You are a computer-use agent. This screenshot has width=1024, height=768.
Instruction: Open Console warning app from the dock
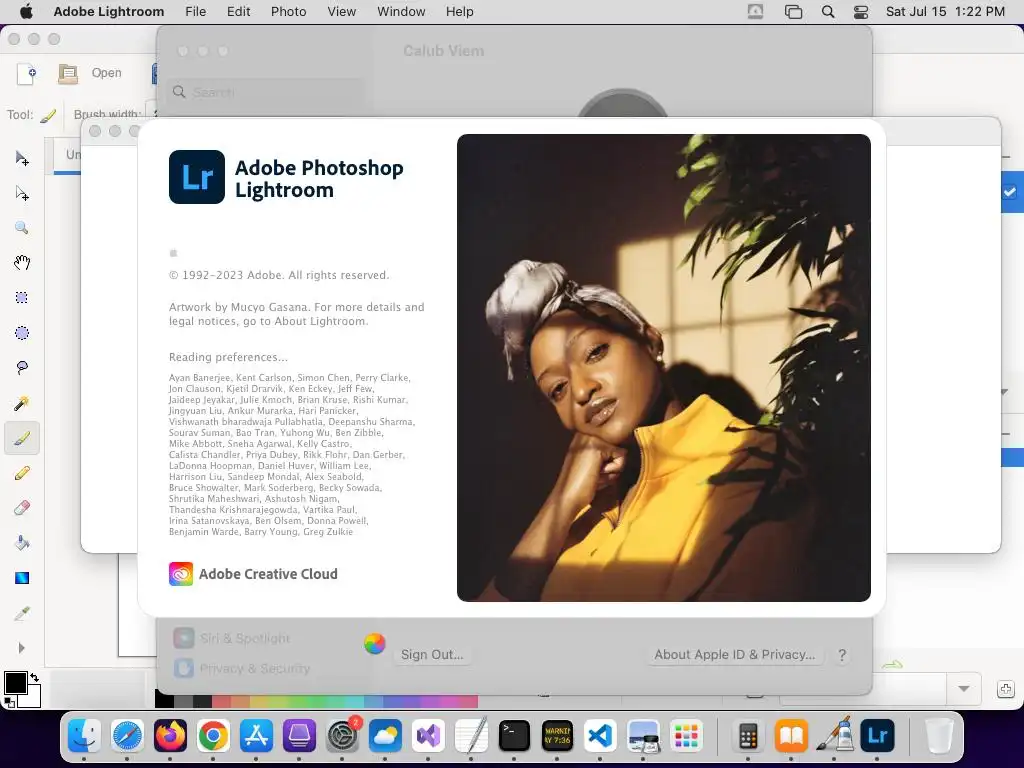pyautogui.click(x=557, y=736)
